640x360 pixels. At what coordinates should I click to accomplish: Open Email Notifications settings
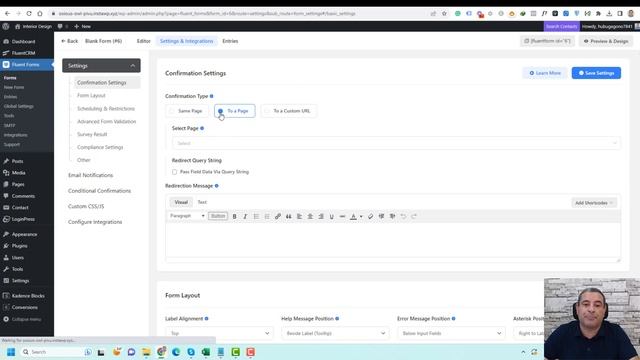point(91,175)
